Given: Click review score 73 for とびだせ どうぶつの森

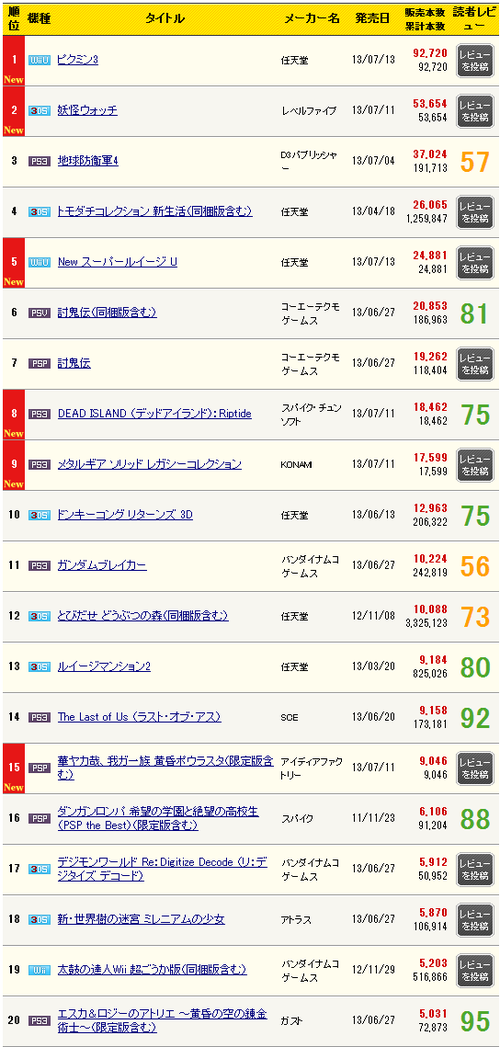Looking at the screenshot, I should tap(475, 616).
